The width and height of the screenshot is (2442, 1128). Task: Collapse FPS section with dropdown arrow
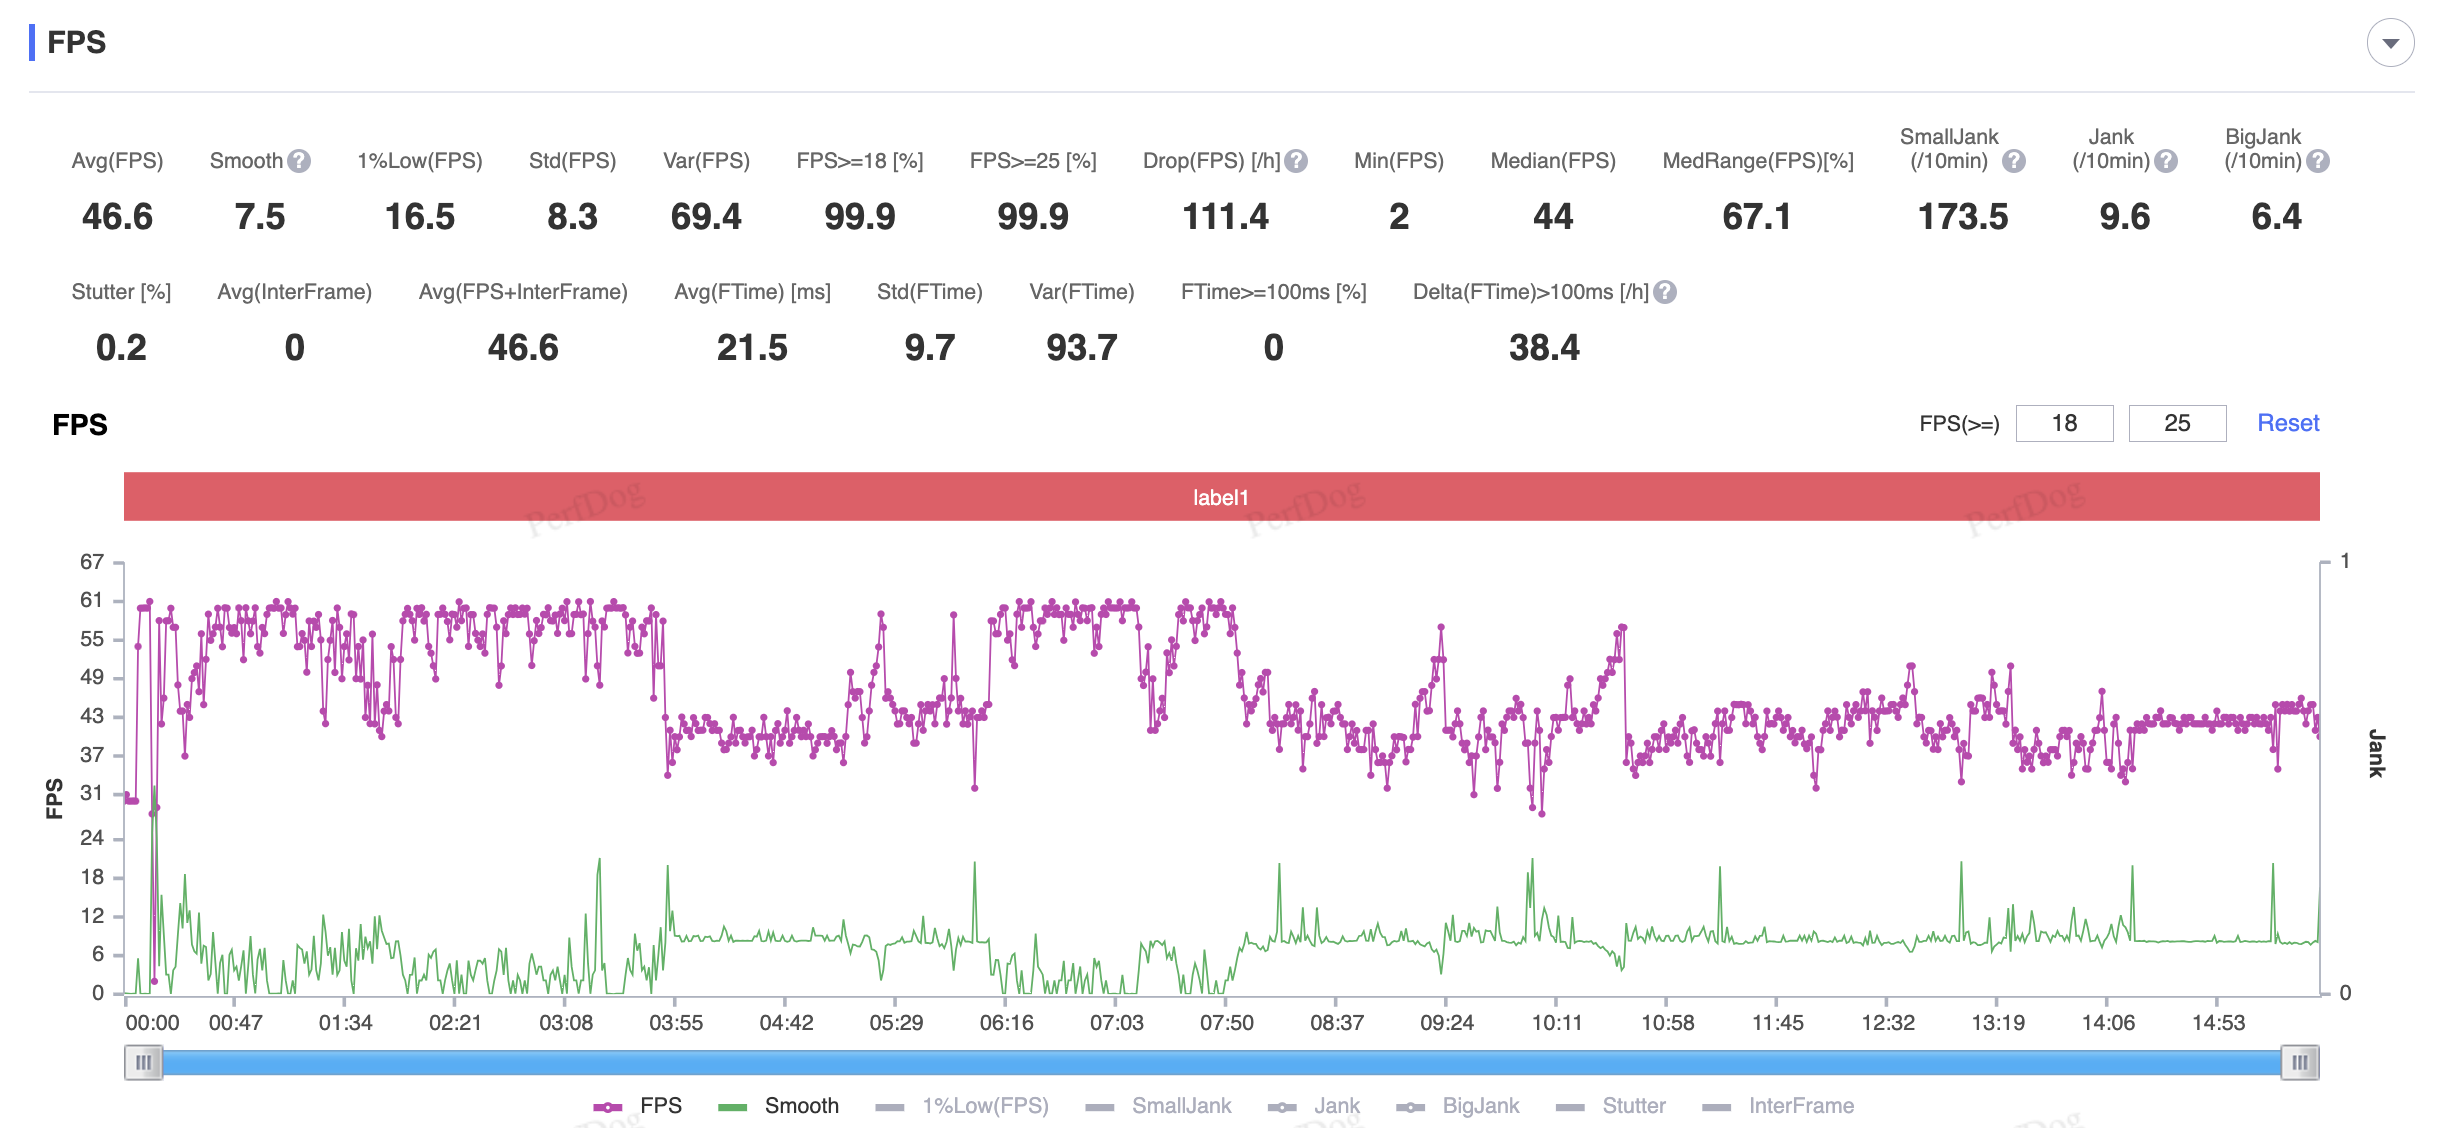click(2390, 43)
